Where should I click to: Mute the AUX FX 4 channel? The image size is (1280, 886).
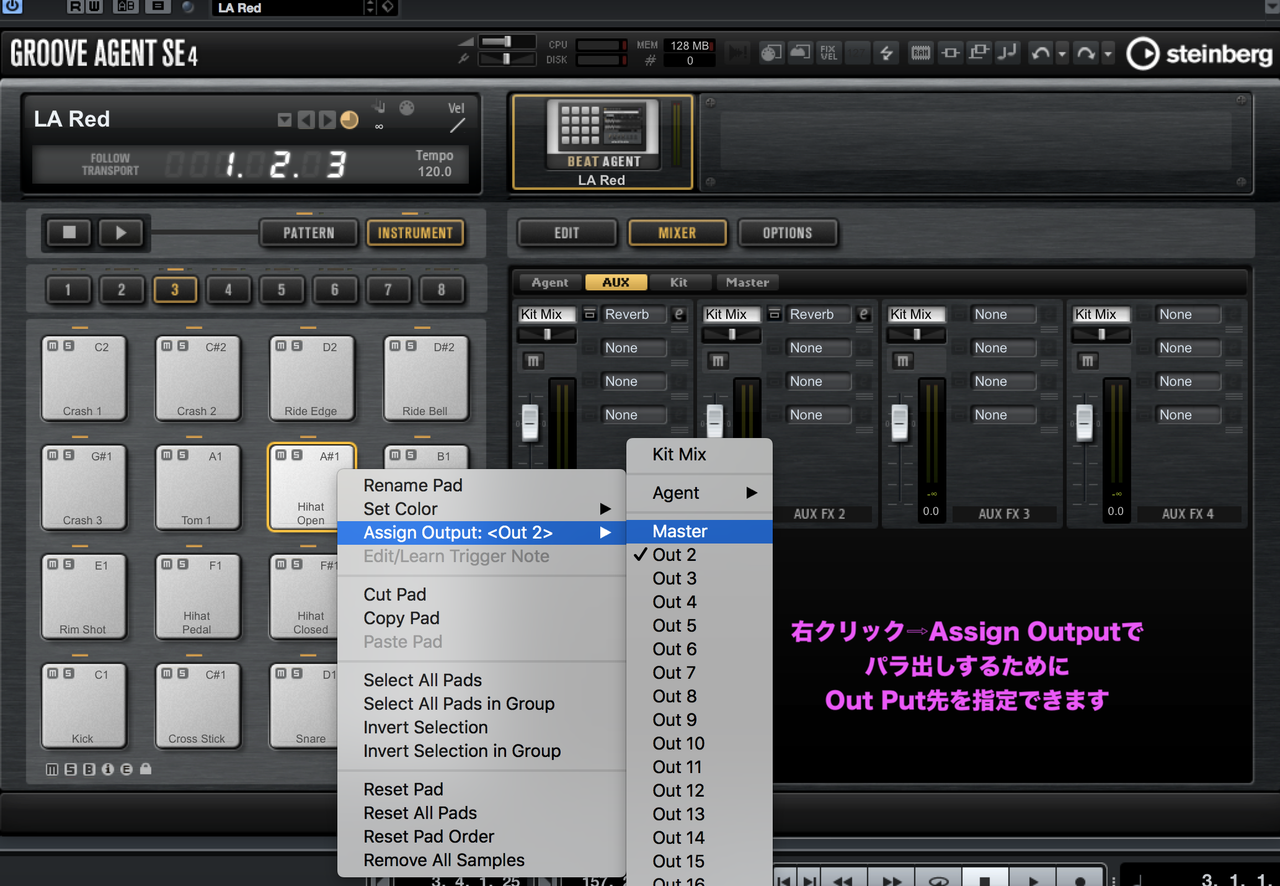point(1087,361)
